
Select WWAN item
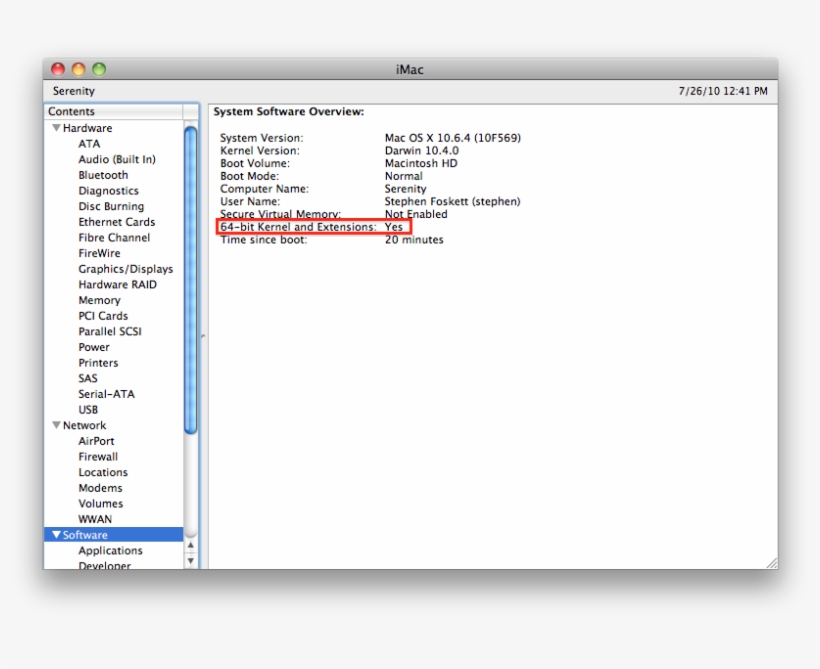[x=95, y=519]
